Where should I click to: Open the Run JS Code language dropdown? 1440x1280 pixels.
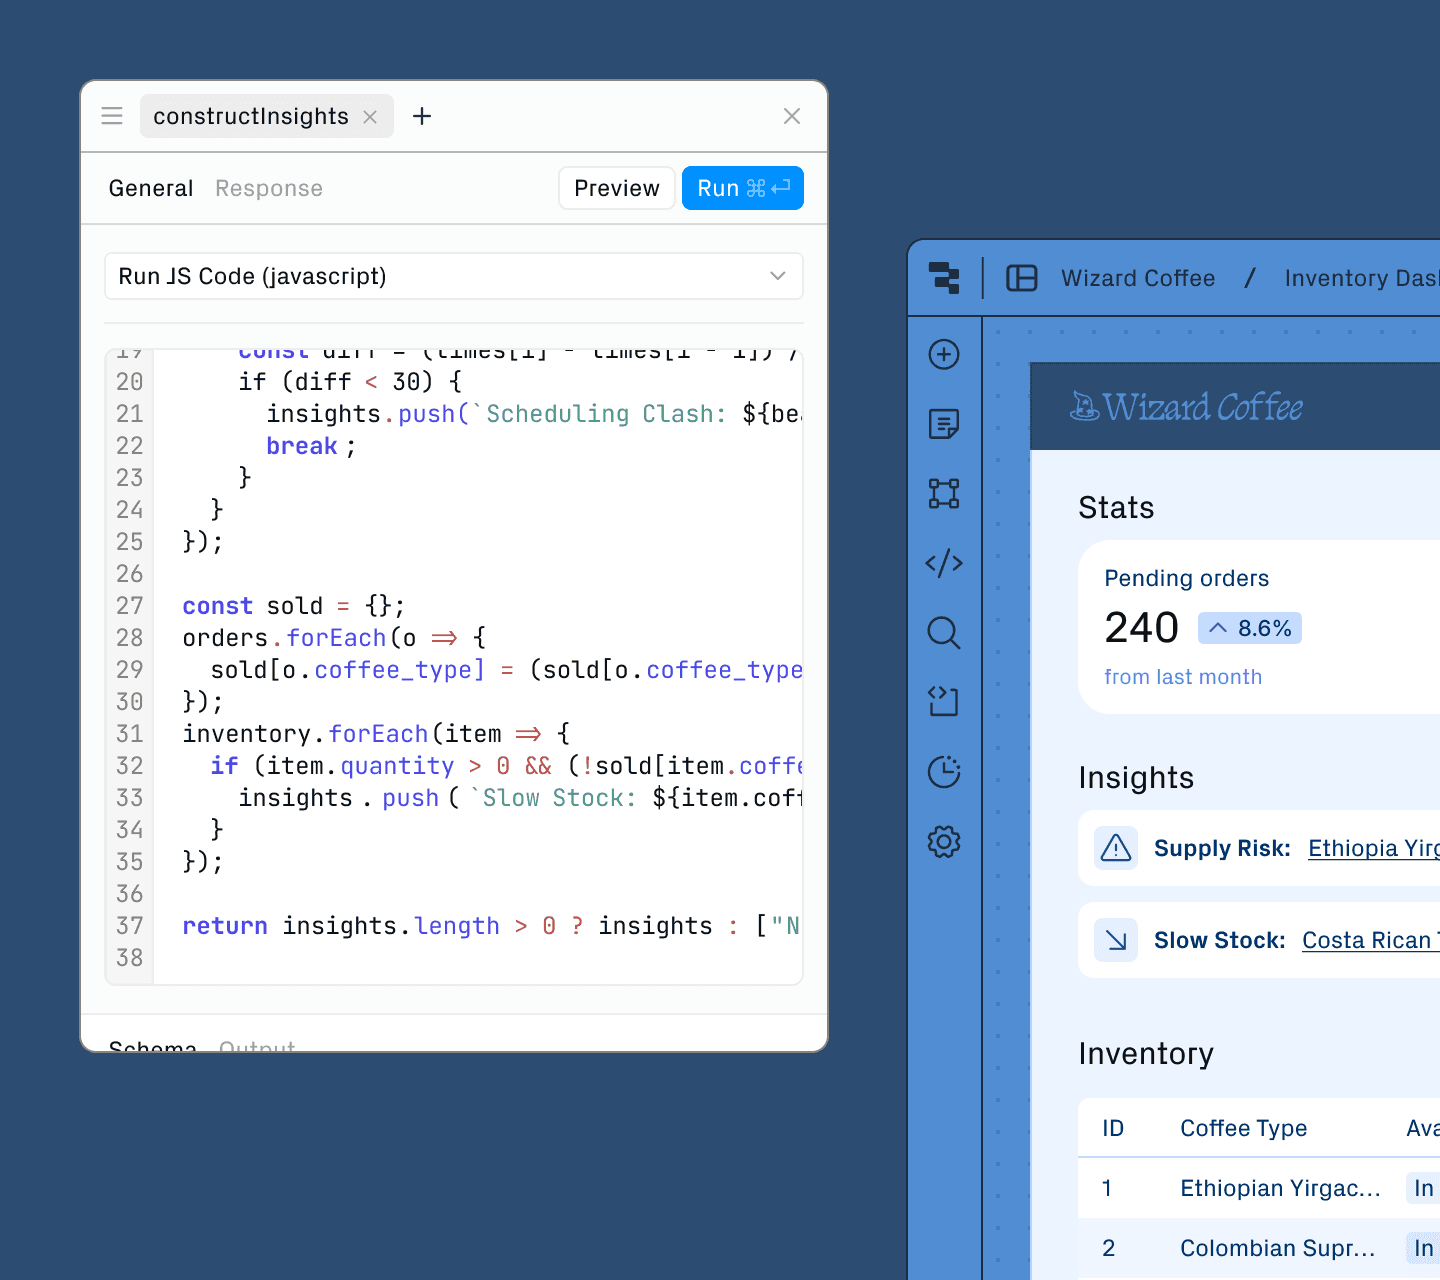453,276
